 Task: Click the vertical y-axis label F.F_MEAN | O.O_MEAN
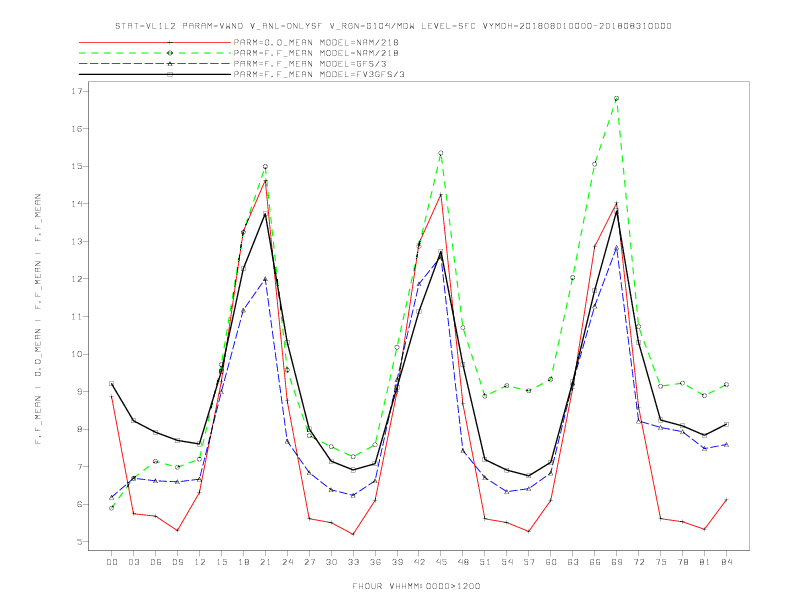[38, 319]
